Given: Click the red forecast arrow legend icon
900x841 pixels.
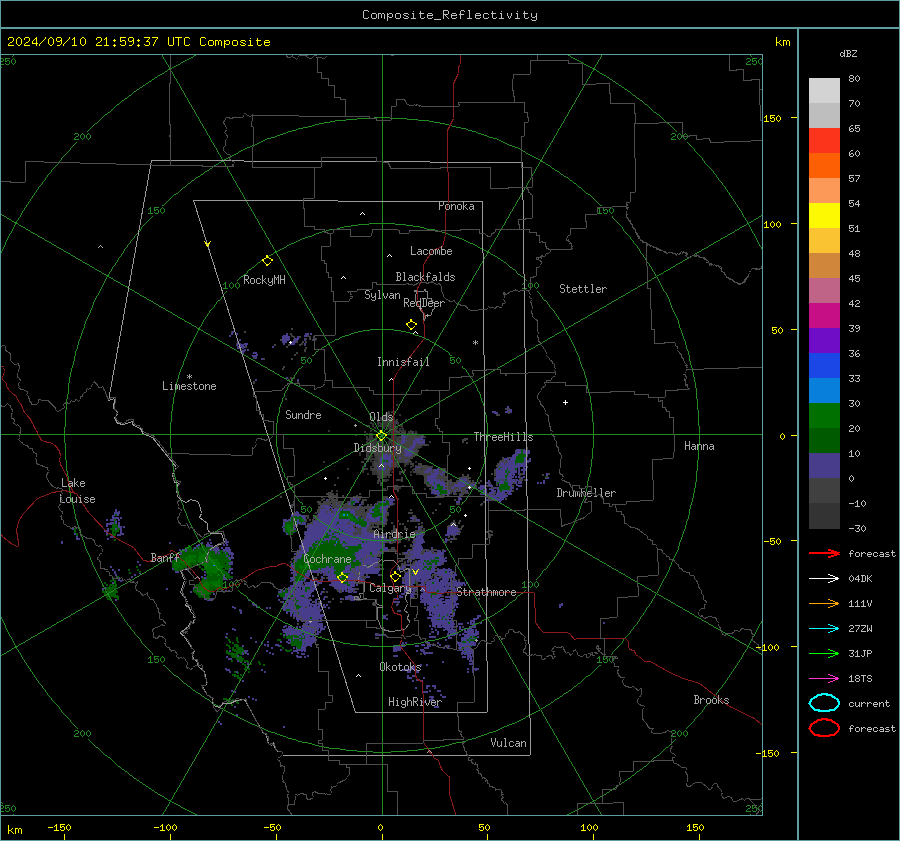Looking at the screenshot, I should coord(824,553).
